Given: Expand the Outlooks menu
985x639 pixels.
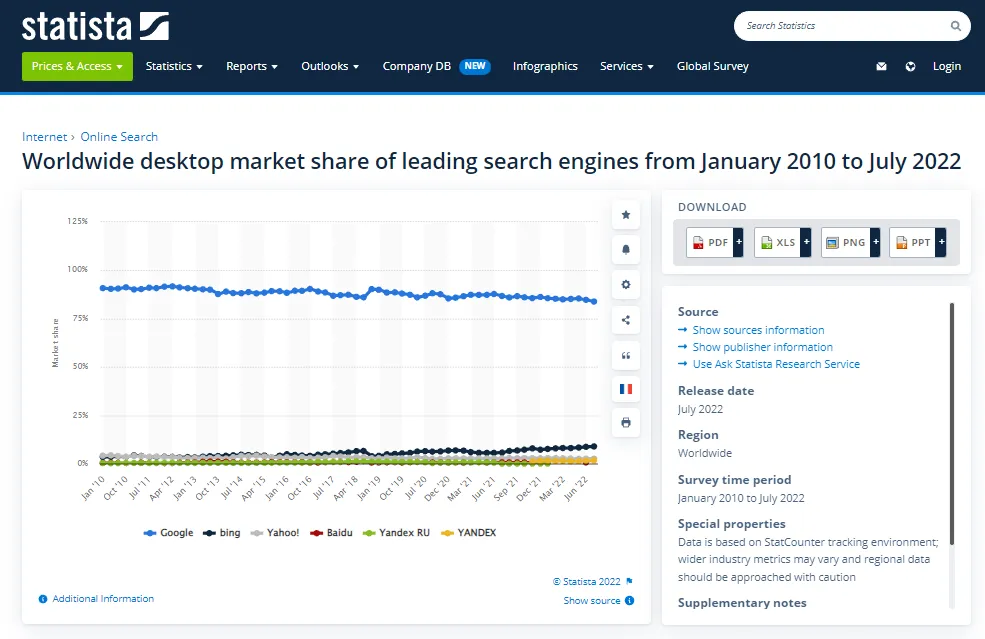Looking at the screenshot, I should pyautogui.click(x=330, y=67).
